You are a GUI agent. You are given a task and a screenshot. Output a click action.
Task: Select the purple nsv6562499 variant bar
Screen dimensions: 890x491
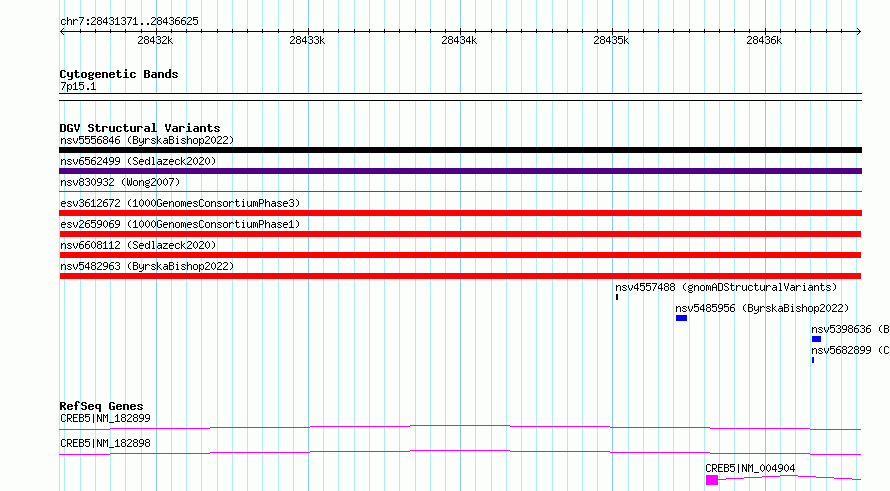tap(460, 171)
